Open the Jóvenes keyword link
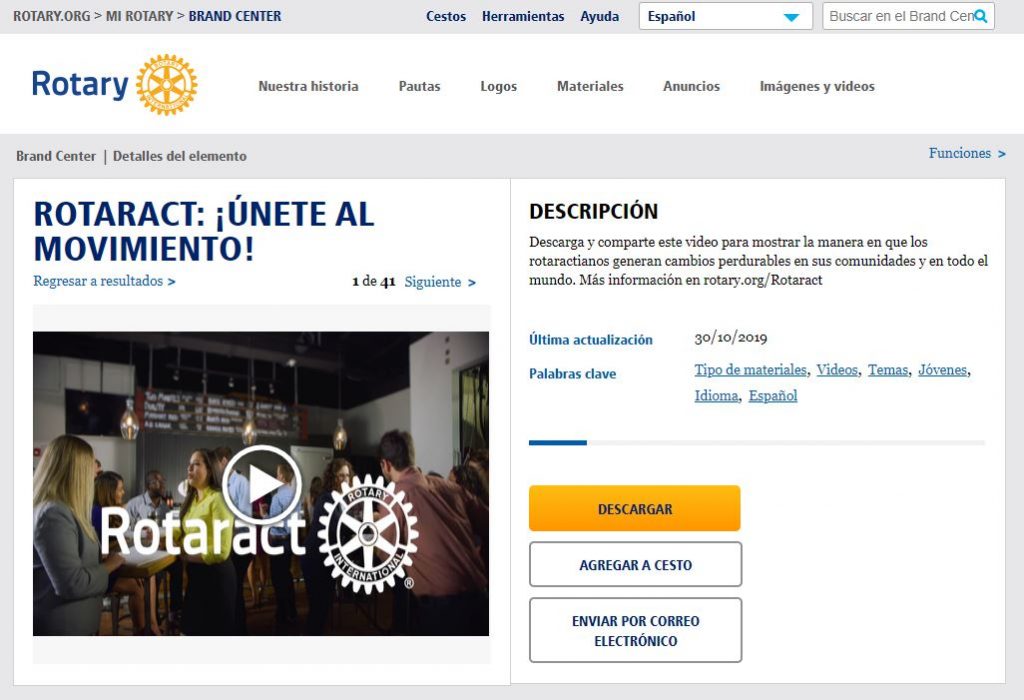 tap(942, 370)
